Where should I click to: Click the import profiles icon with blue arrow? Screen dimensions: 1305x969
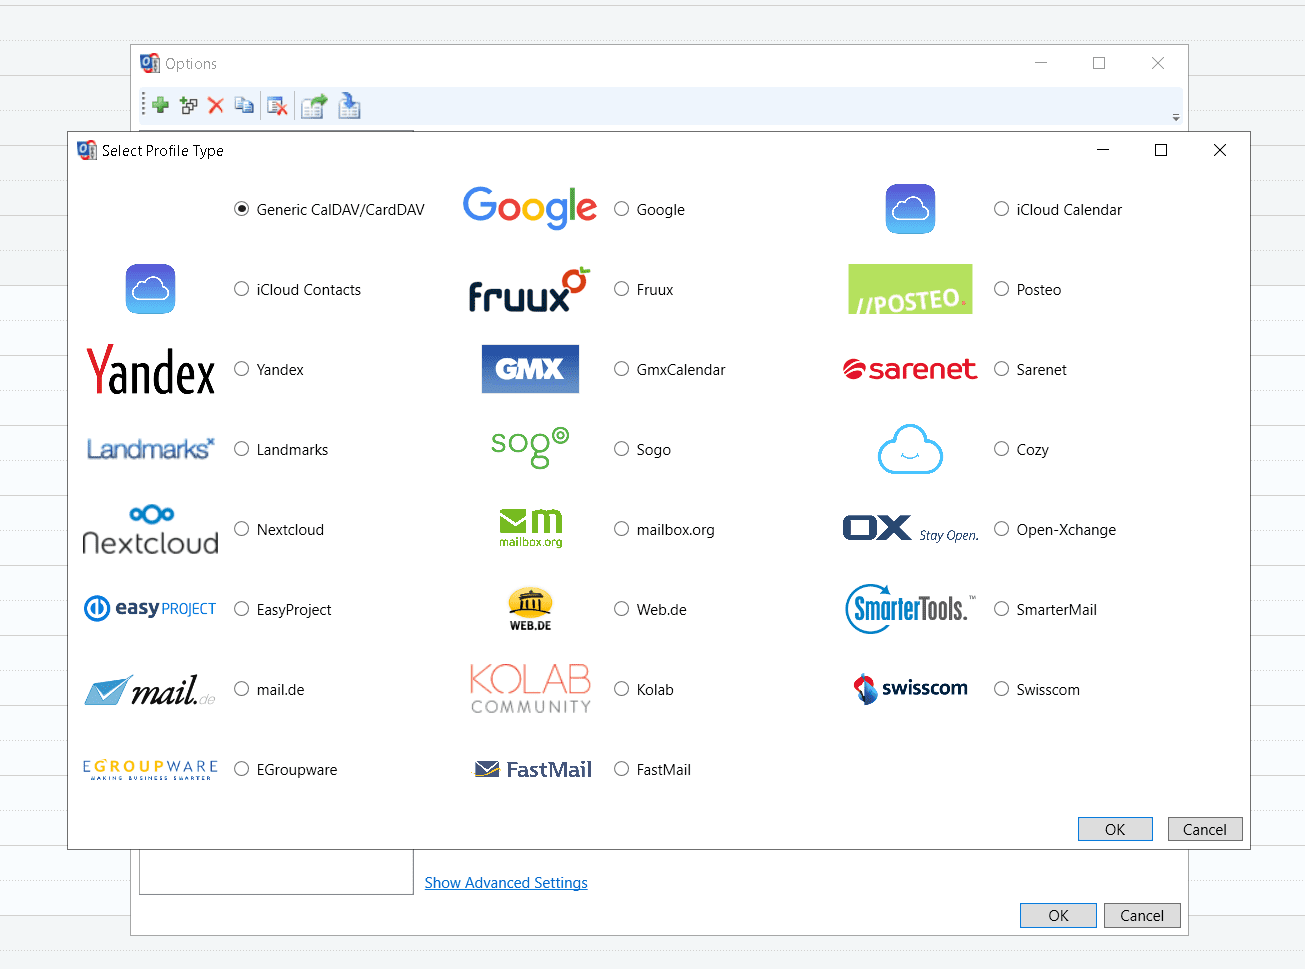coord(349,105)
